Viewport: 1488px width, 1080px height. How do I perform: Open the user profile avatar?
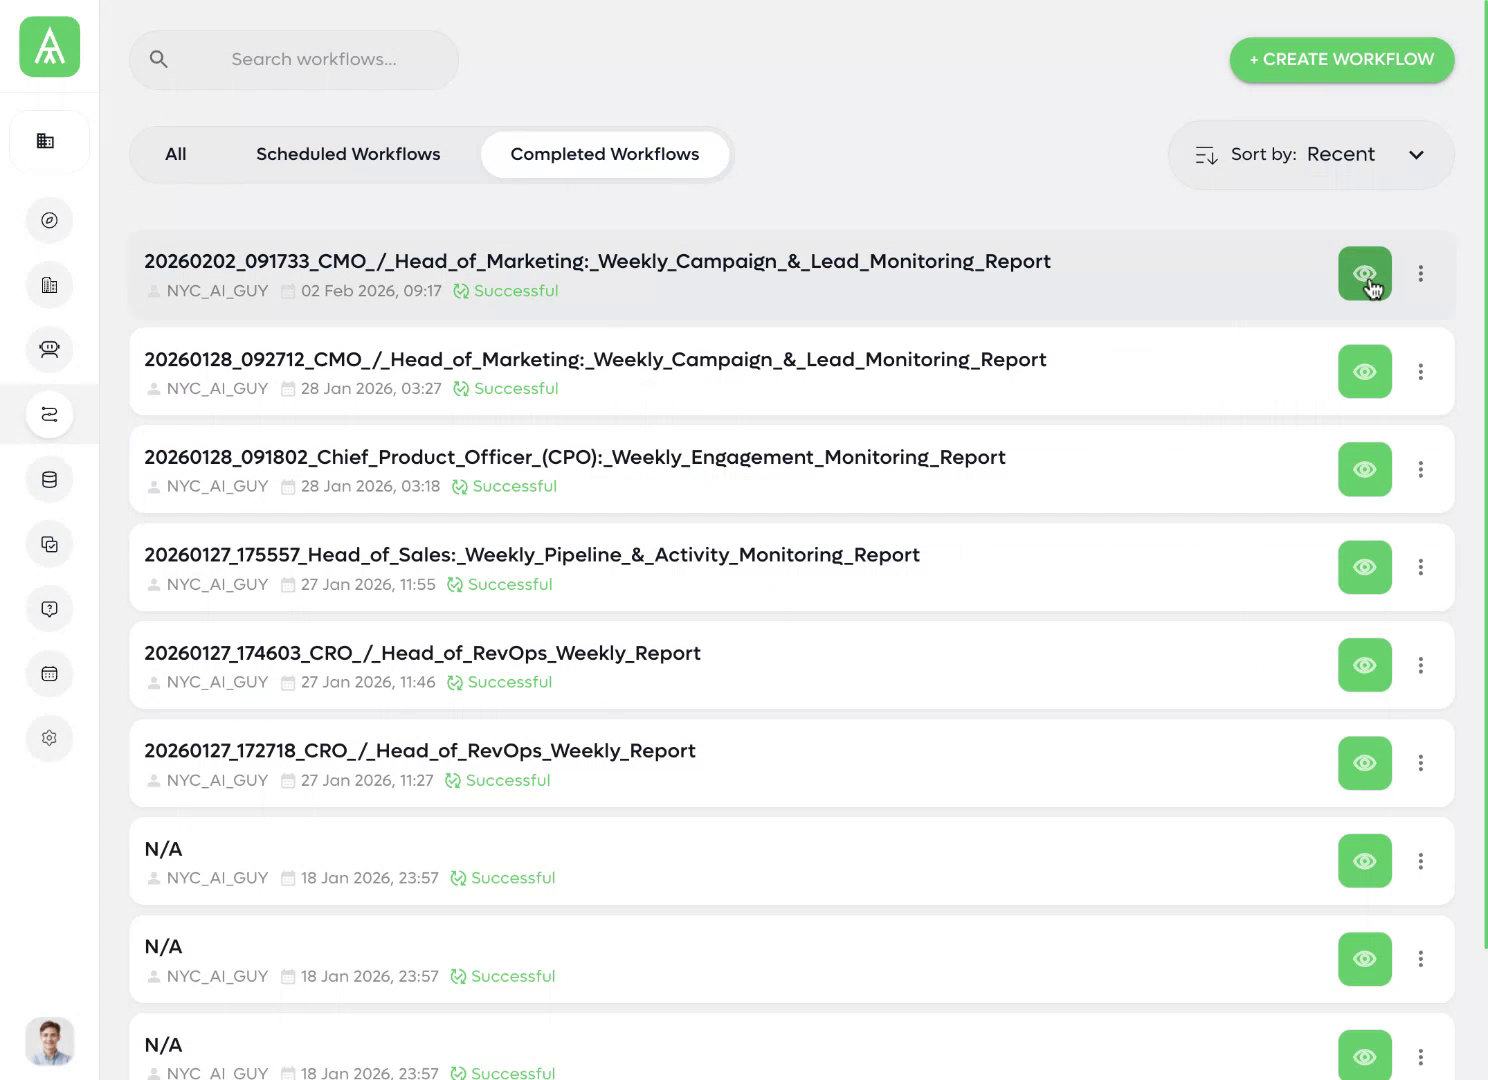pos(49,1042)
